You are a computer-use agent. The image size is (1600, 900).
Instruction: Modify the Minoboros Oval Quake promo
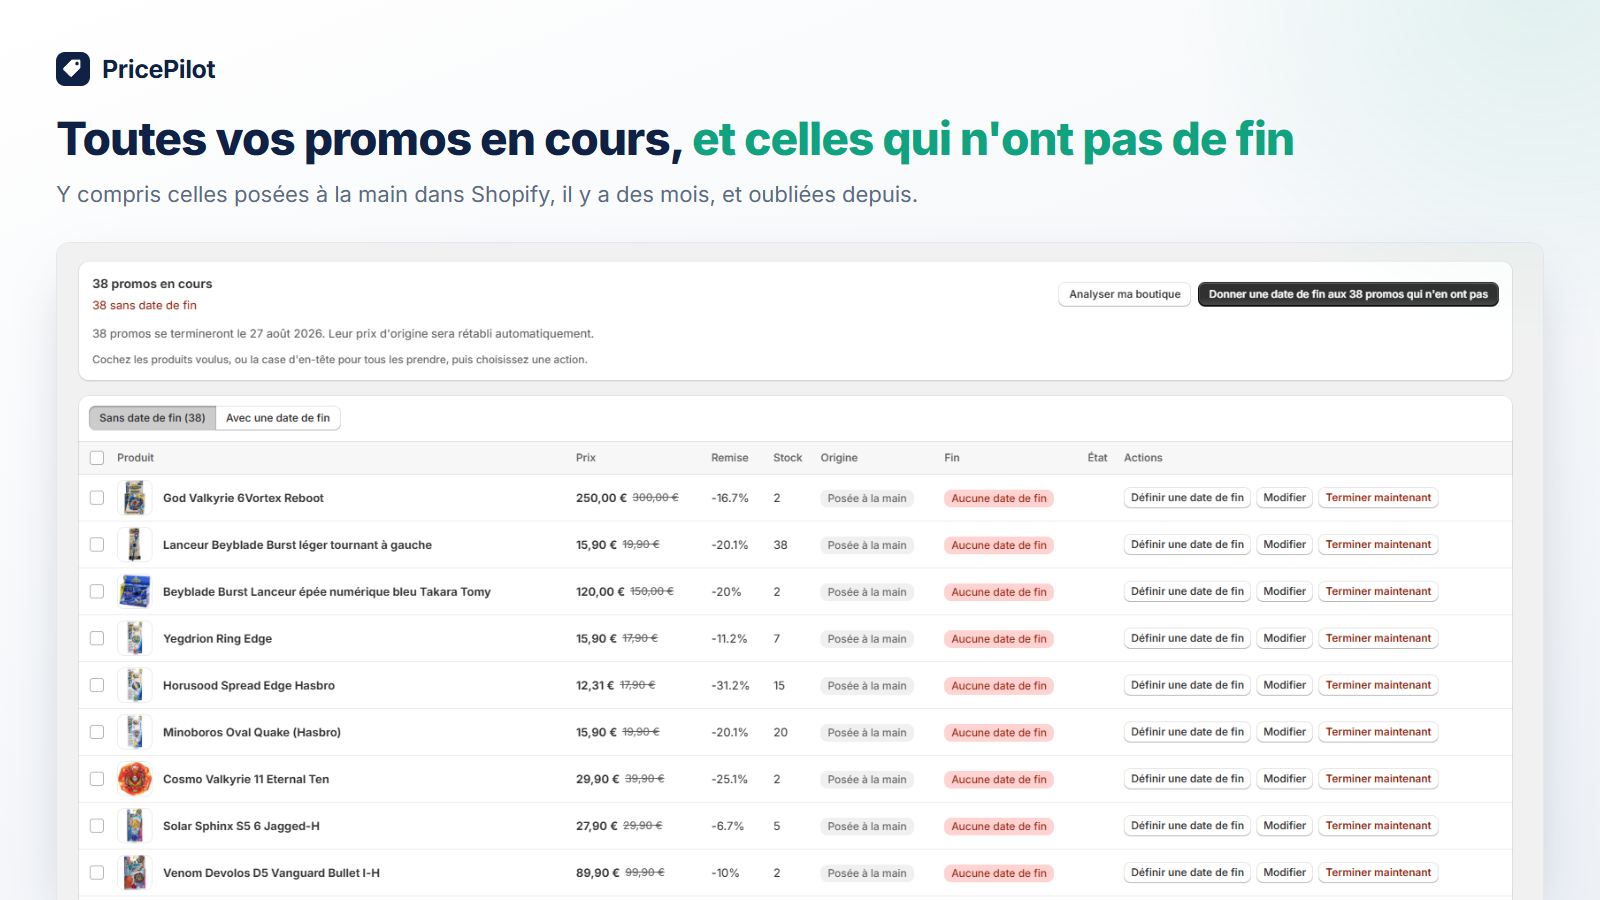point(1284,732)
